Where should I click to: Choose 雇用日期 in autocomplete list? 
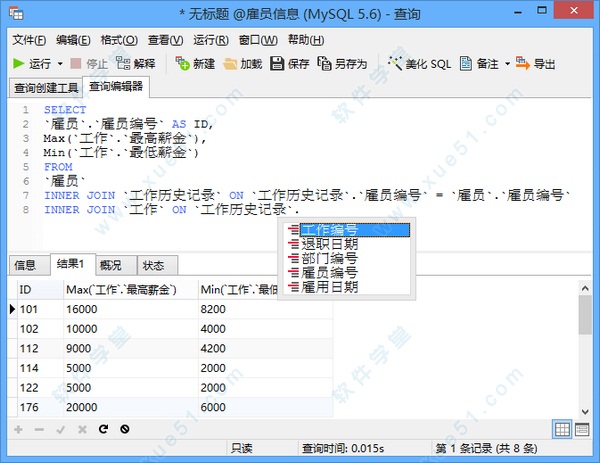[x=348, y=287]
